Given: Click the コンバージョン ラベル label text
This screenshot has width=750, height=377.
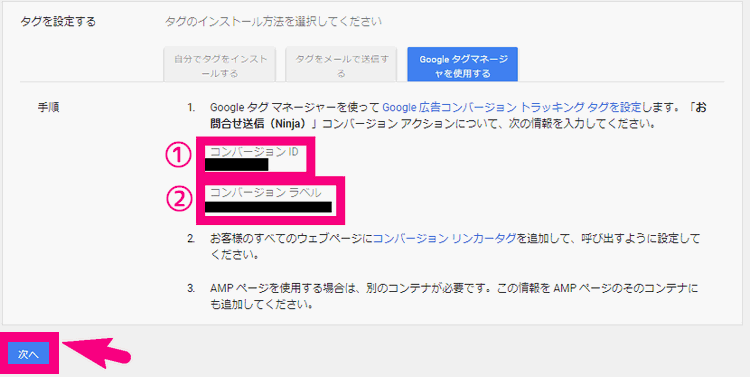Looking at the screenshot, I should pos(266,193).
